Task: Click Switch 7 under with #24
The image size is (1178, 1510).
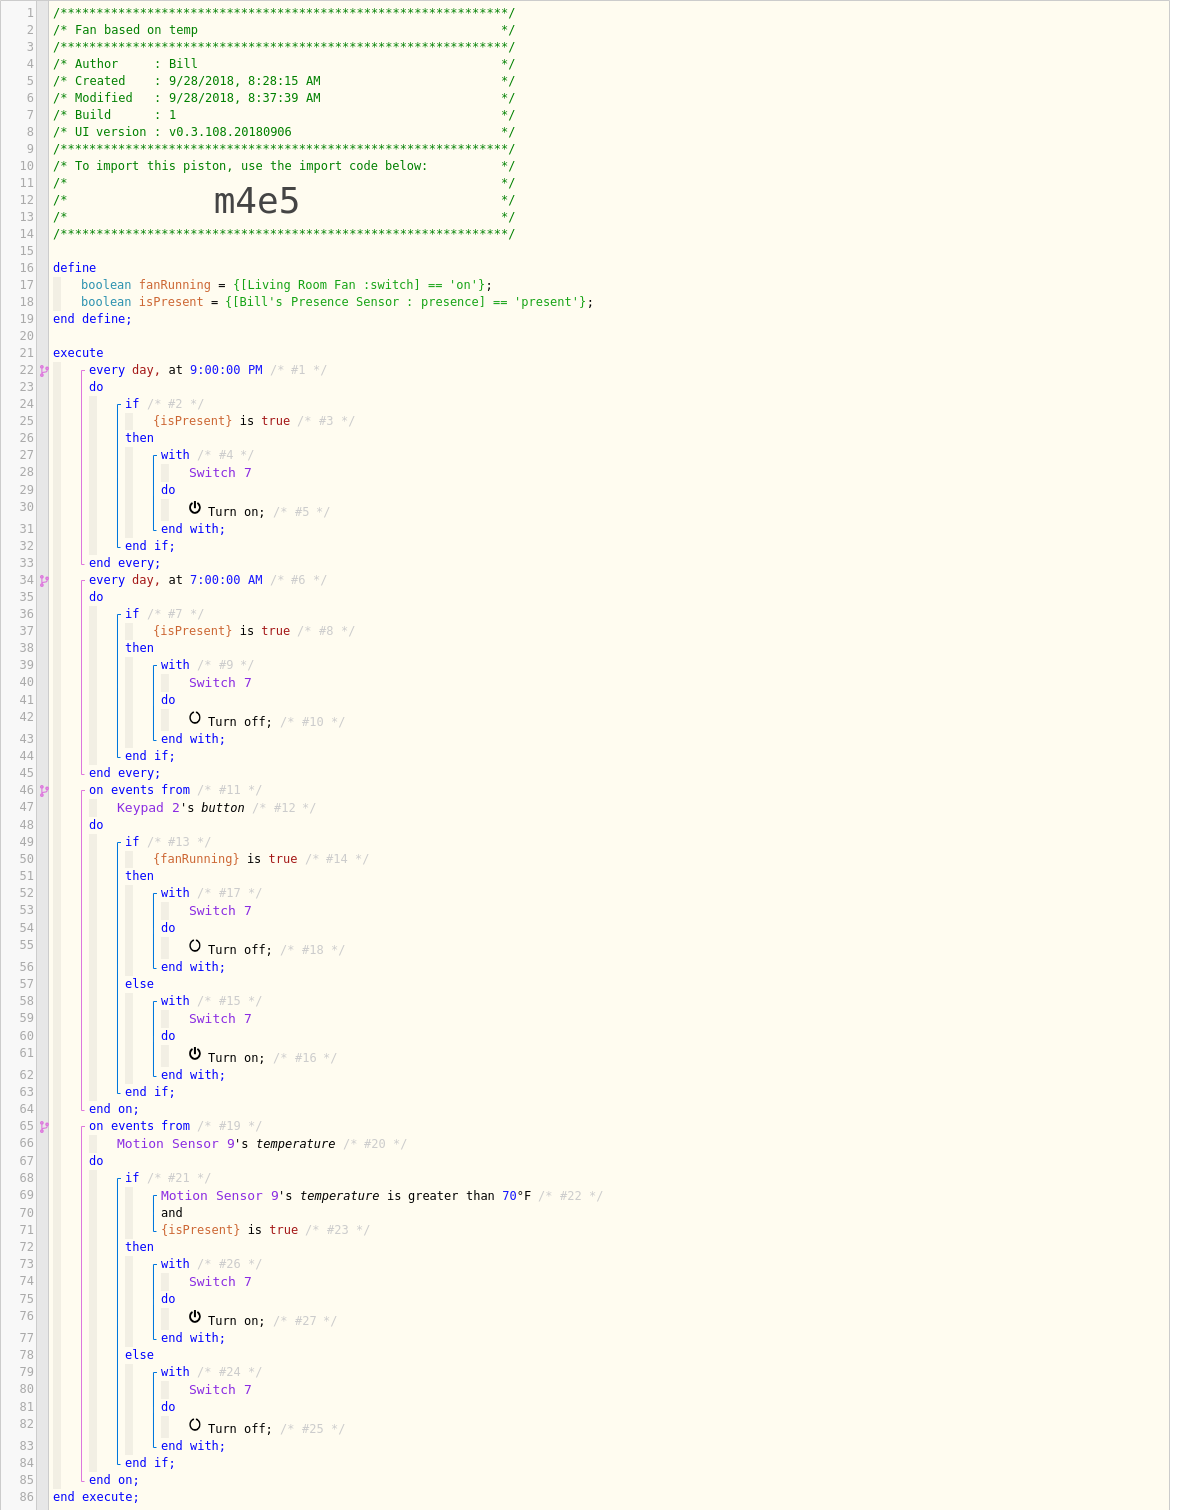Action: click(x=220, y=1390)
